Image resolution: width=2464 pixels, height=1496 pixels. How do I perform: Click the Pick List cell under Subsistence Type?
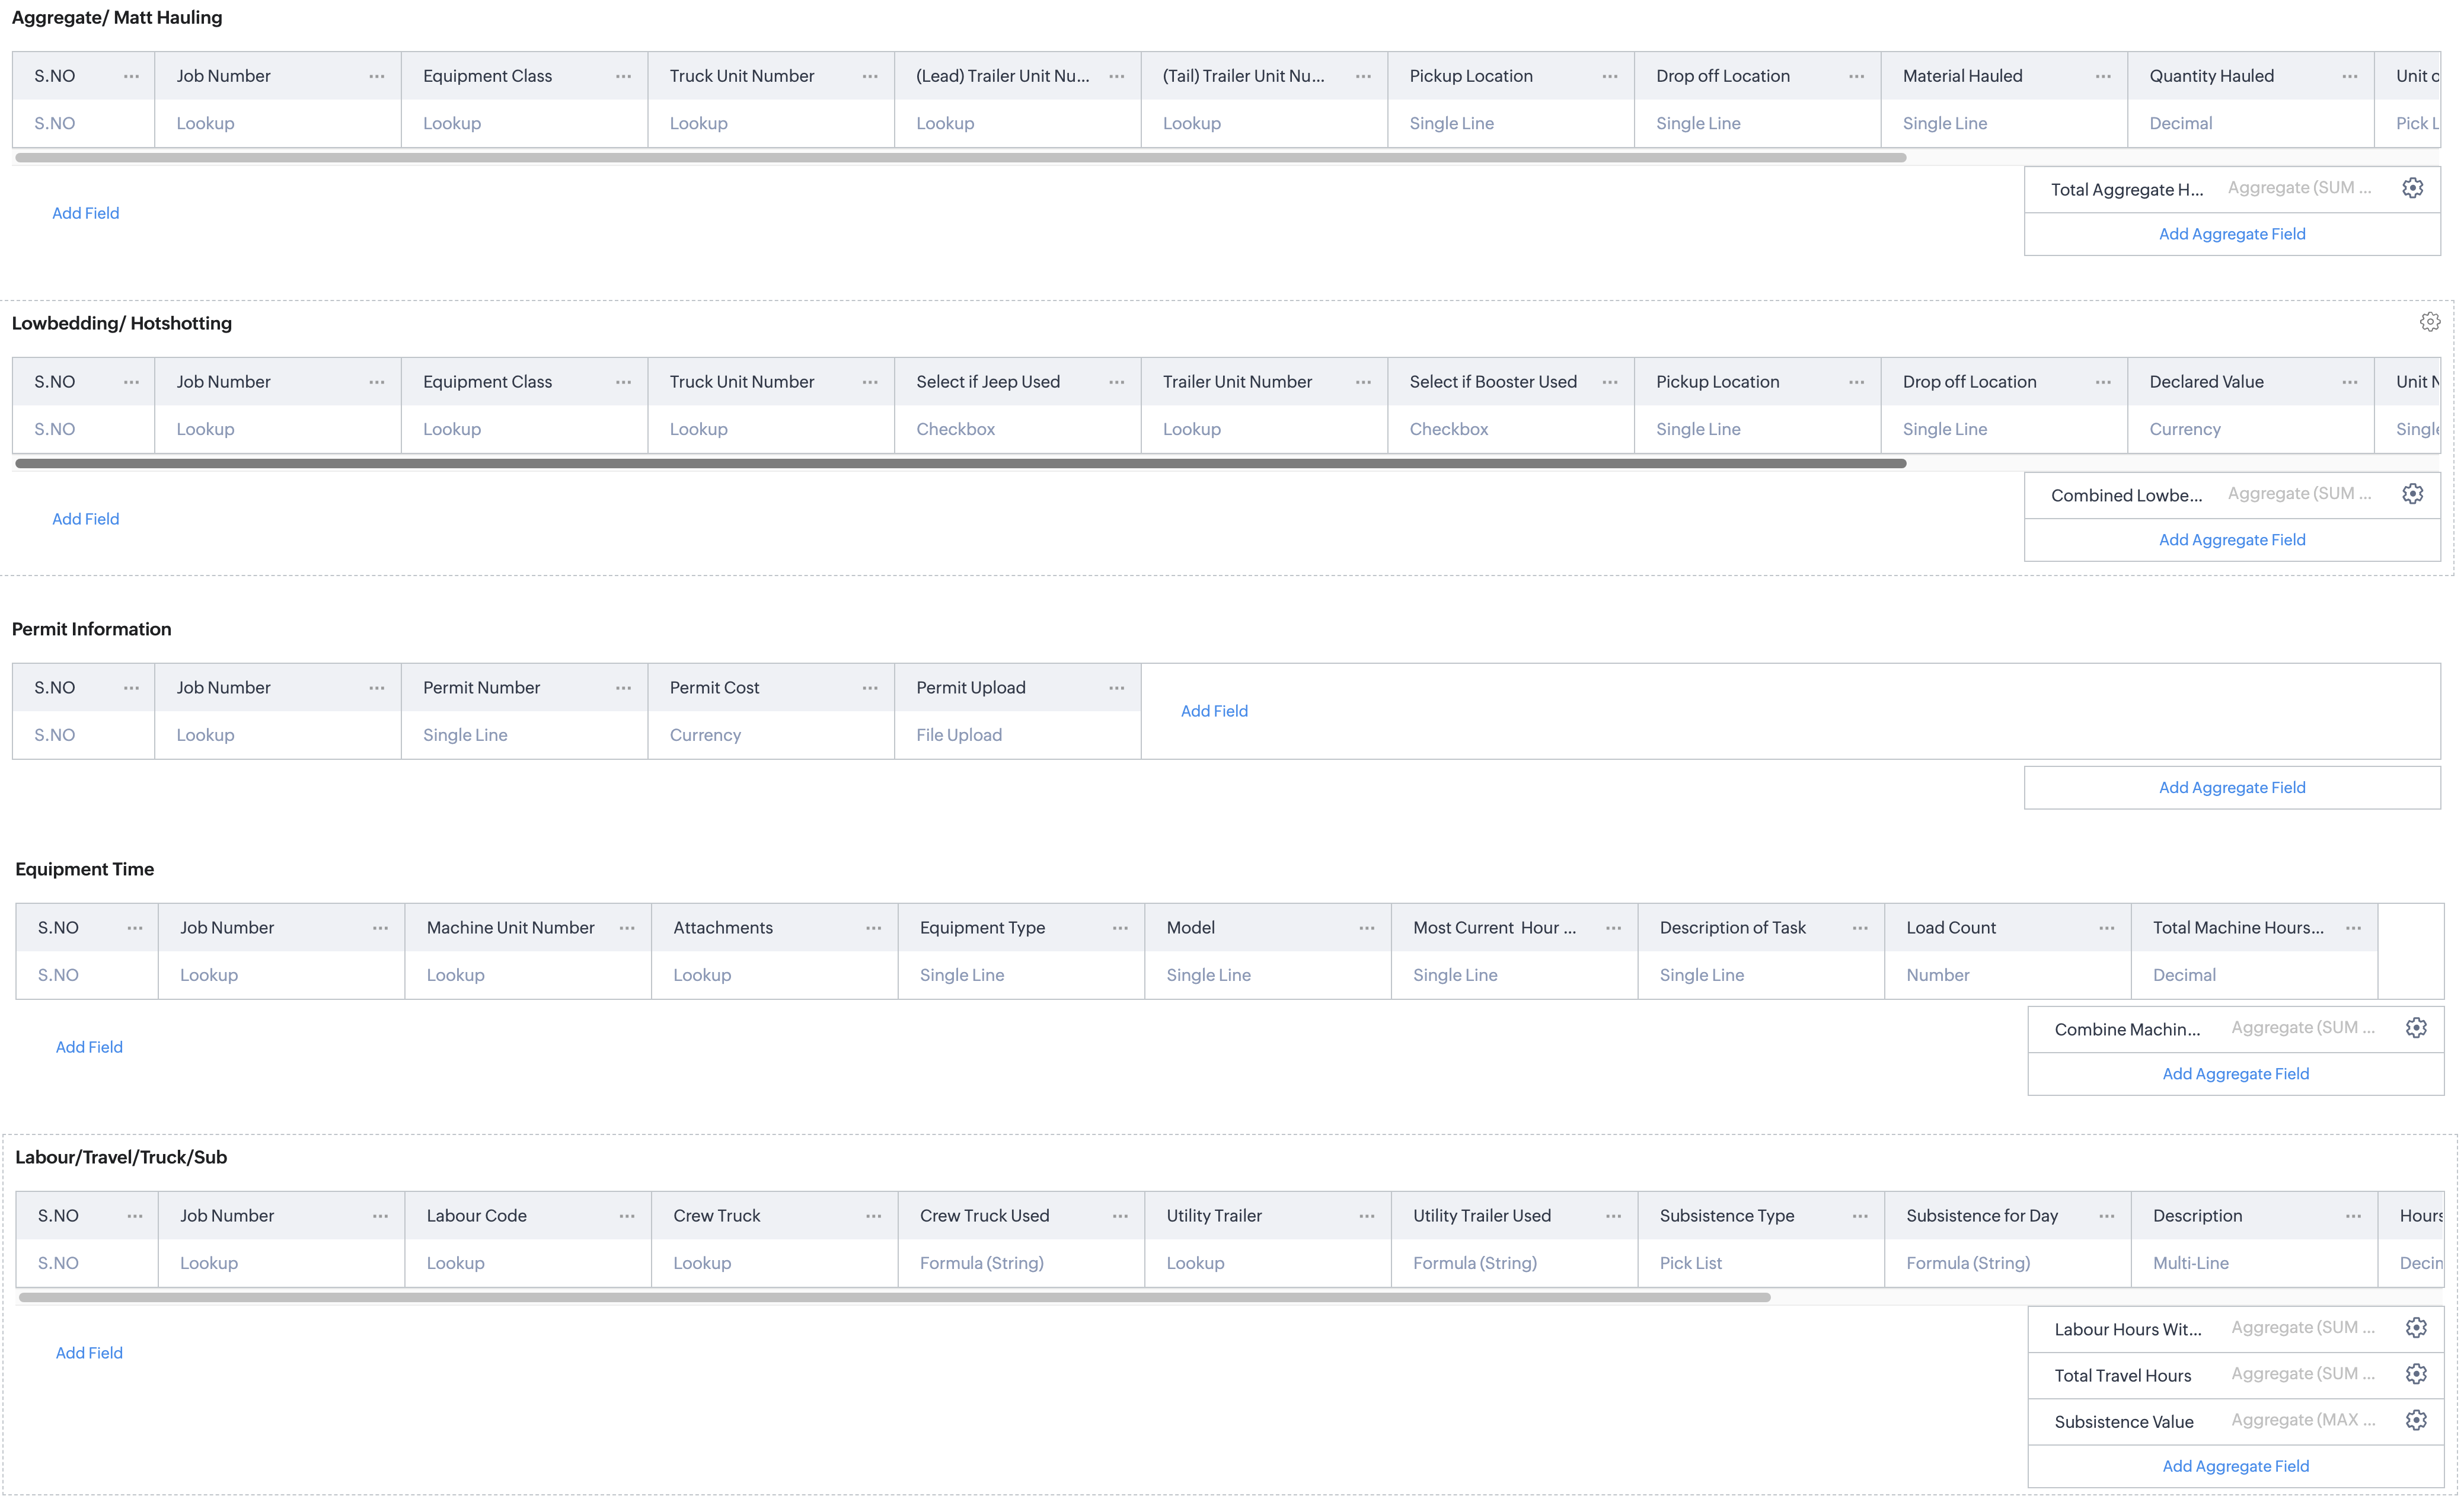tap(1761, 1263)
